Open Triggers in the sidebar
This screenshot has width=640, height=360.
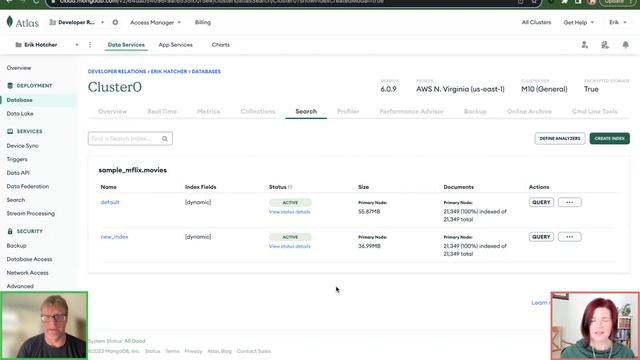point(17,160)
